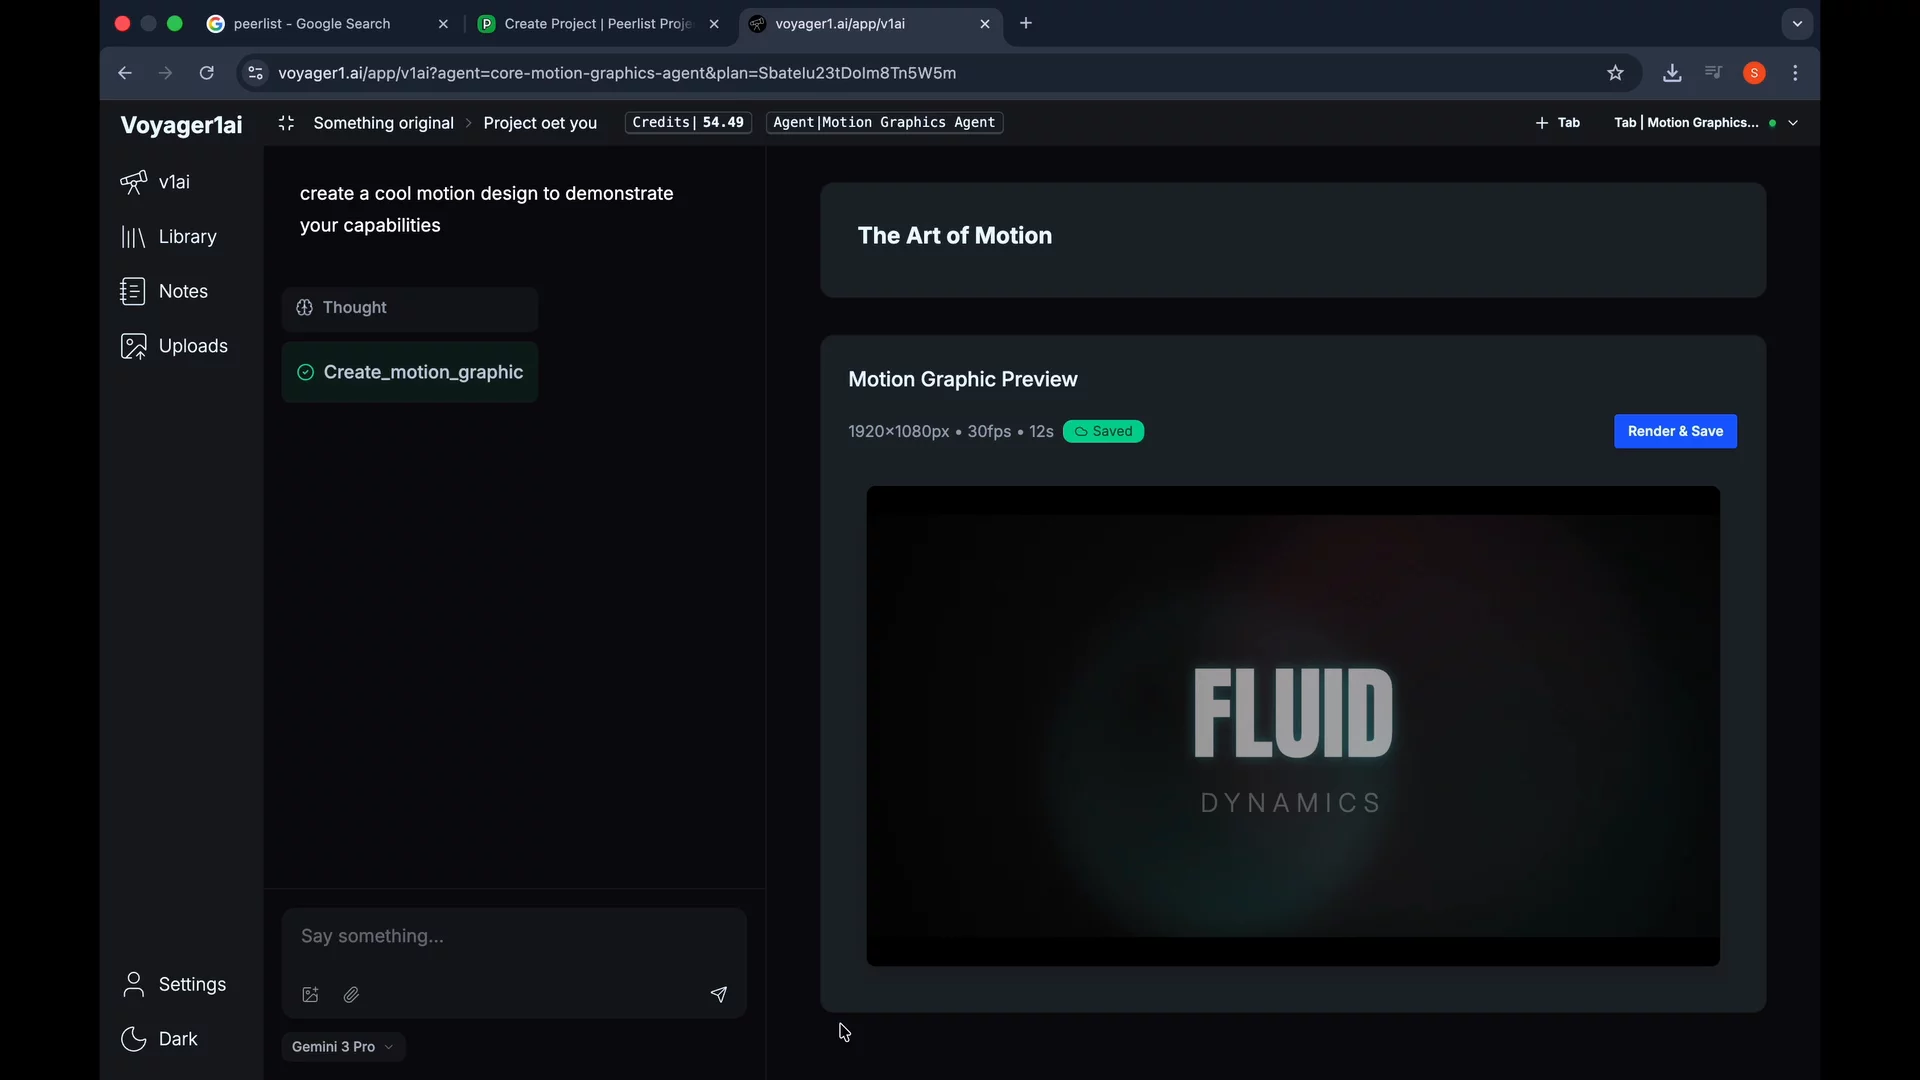Bookmark this page with the star icon

(1615, 73)
